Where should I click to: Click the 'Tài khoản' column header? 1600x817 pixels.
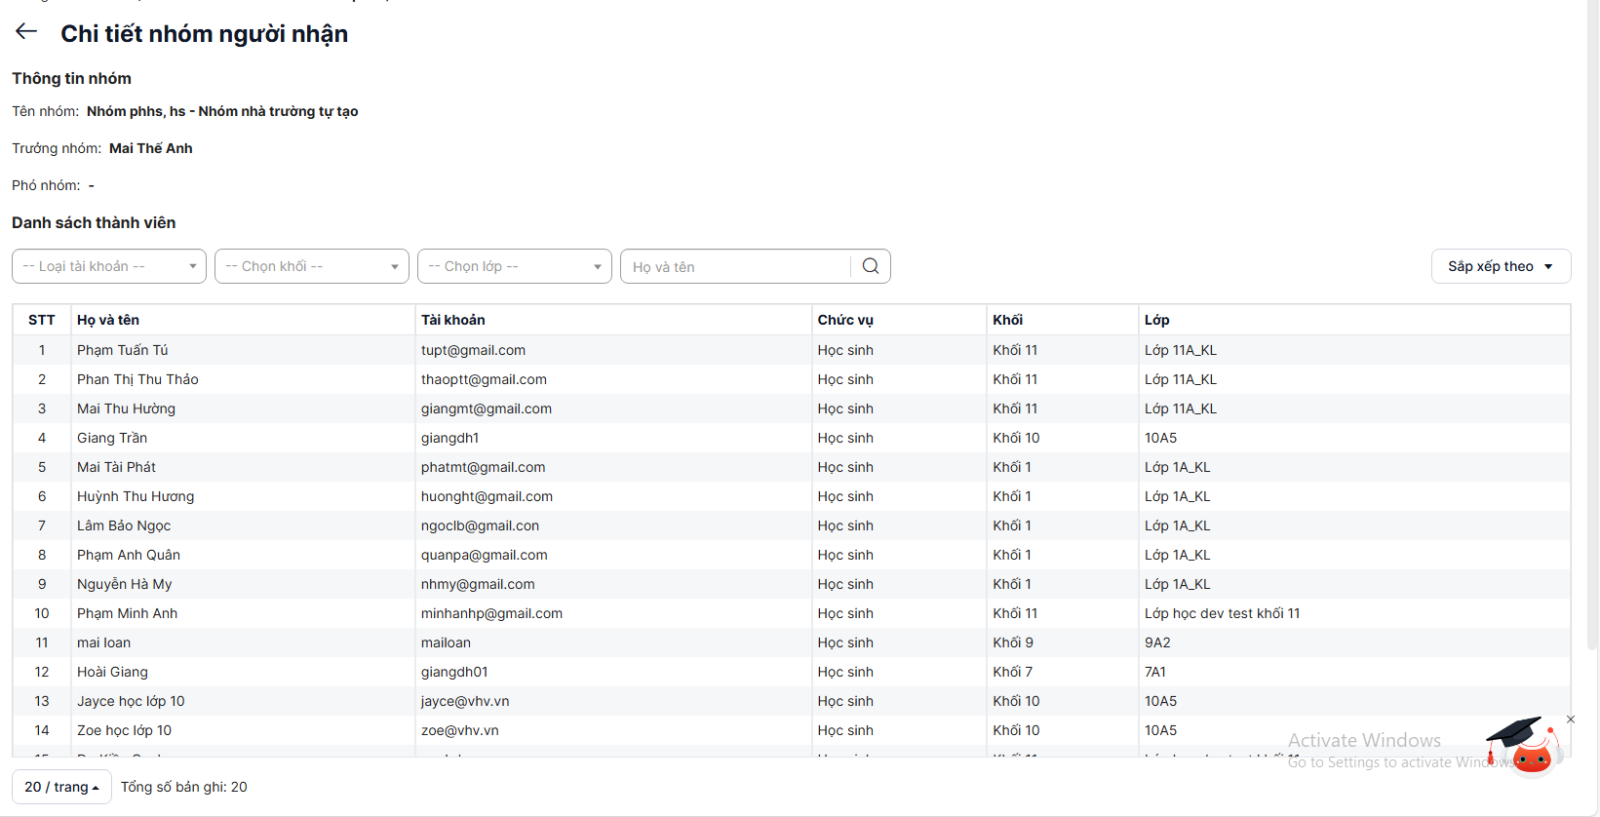point(453,320)
